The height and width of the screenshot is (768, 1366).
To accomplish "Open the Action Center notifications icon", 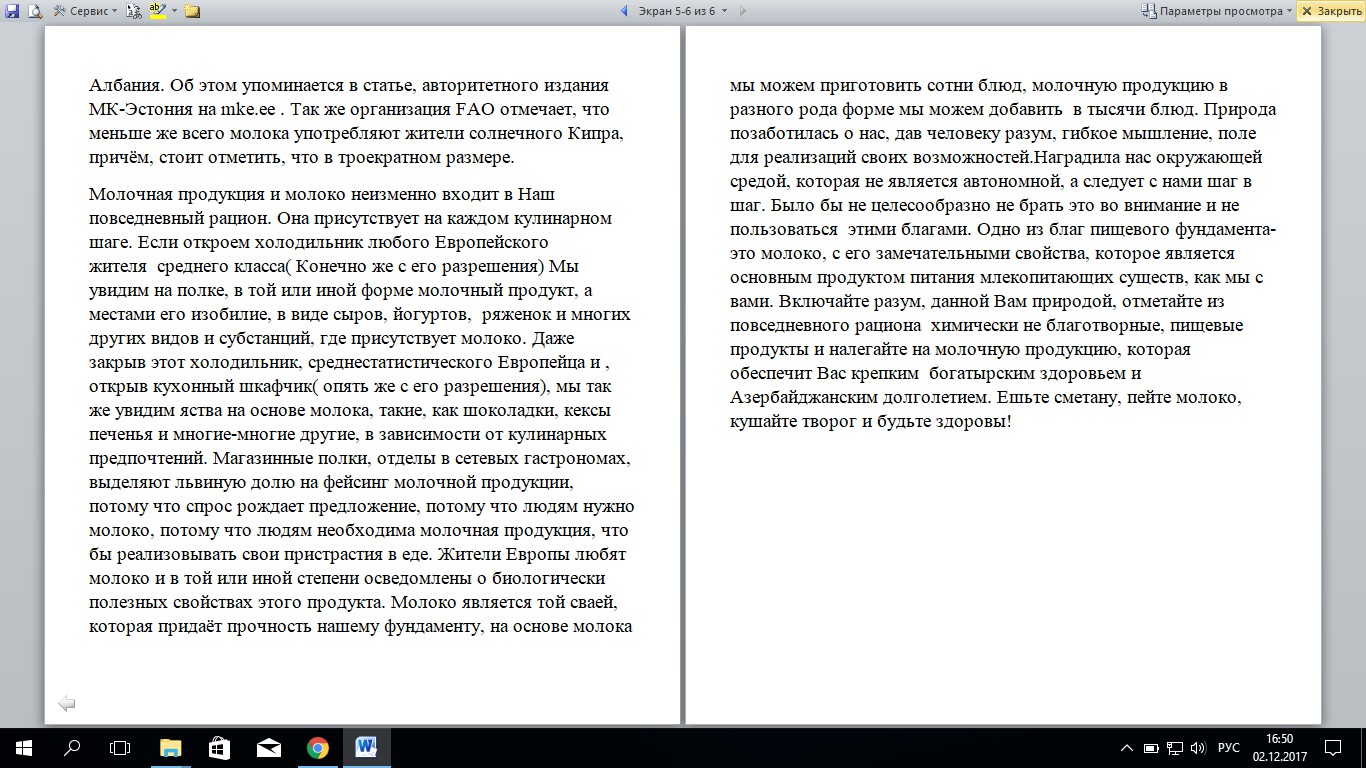I will tap(1333, 748).
